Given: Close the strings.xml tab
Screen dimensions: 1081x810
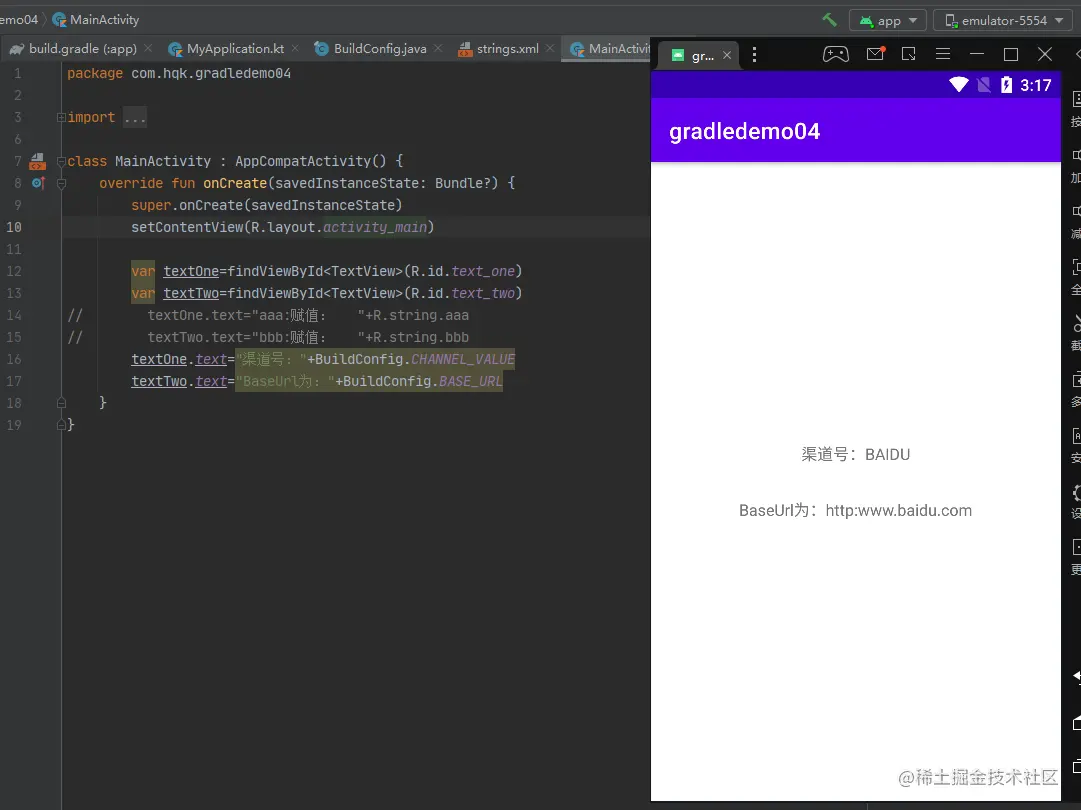Looking at the screenshot, I should [549, 48].
